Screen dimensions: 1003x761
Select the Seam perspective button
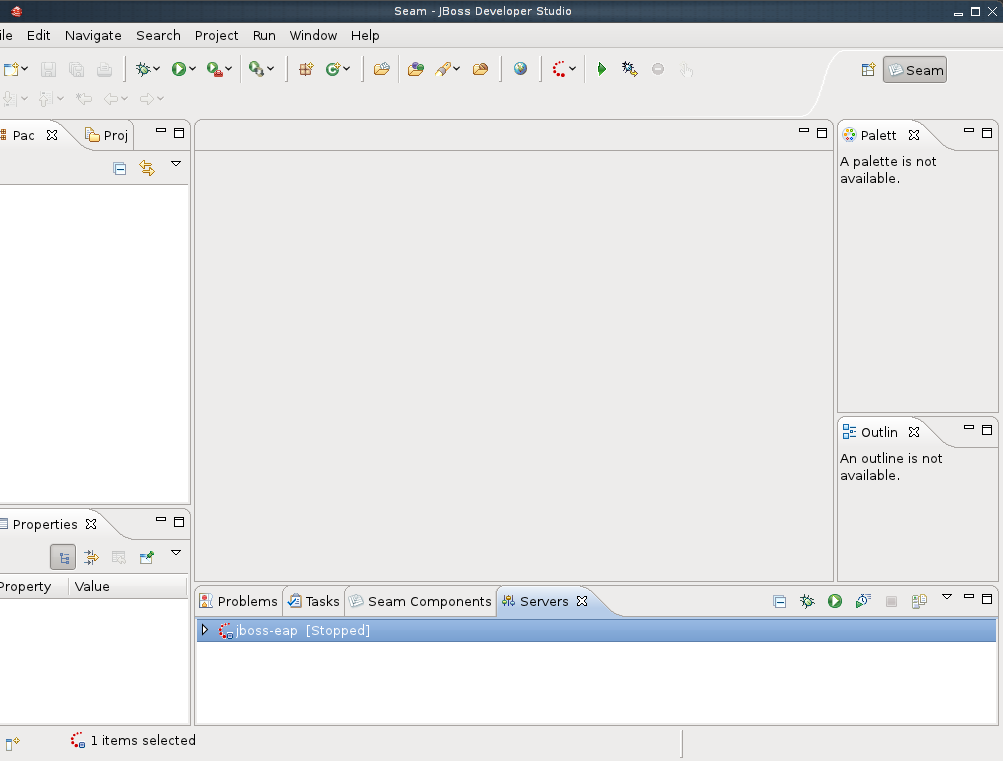click(x=915, y=70)
